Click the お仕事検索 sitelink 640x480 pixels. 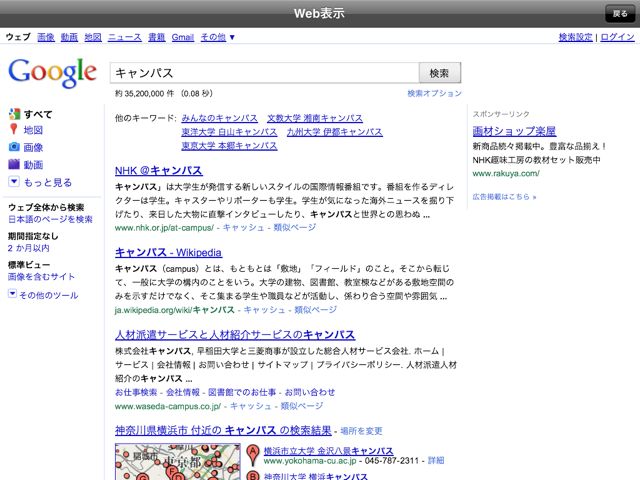pyautogui.click(x=136, y=392)
